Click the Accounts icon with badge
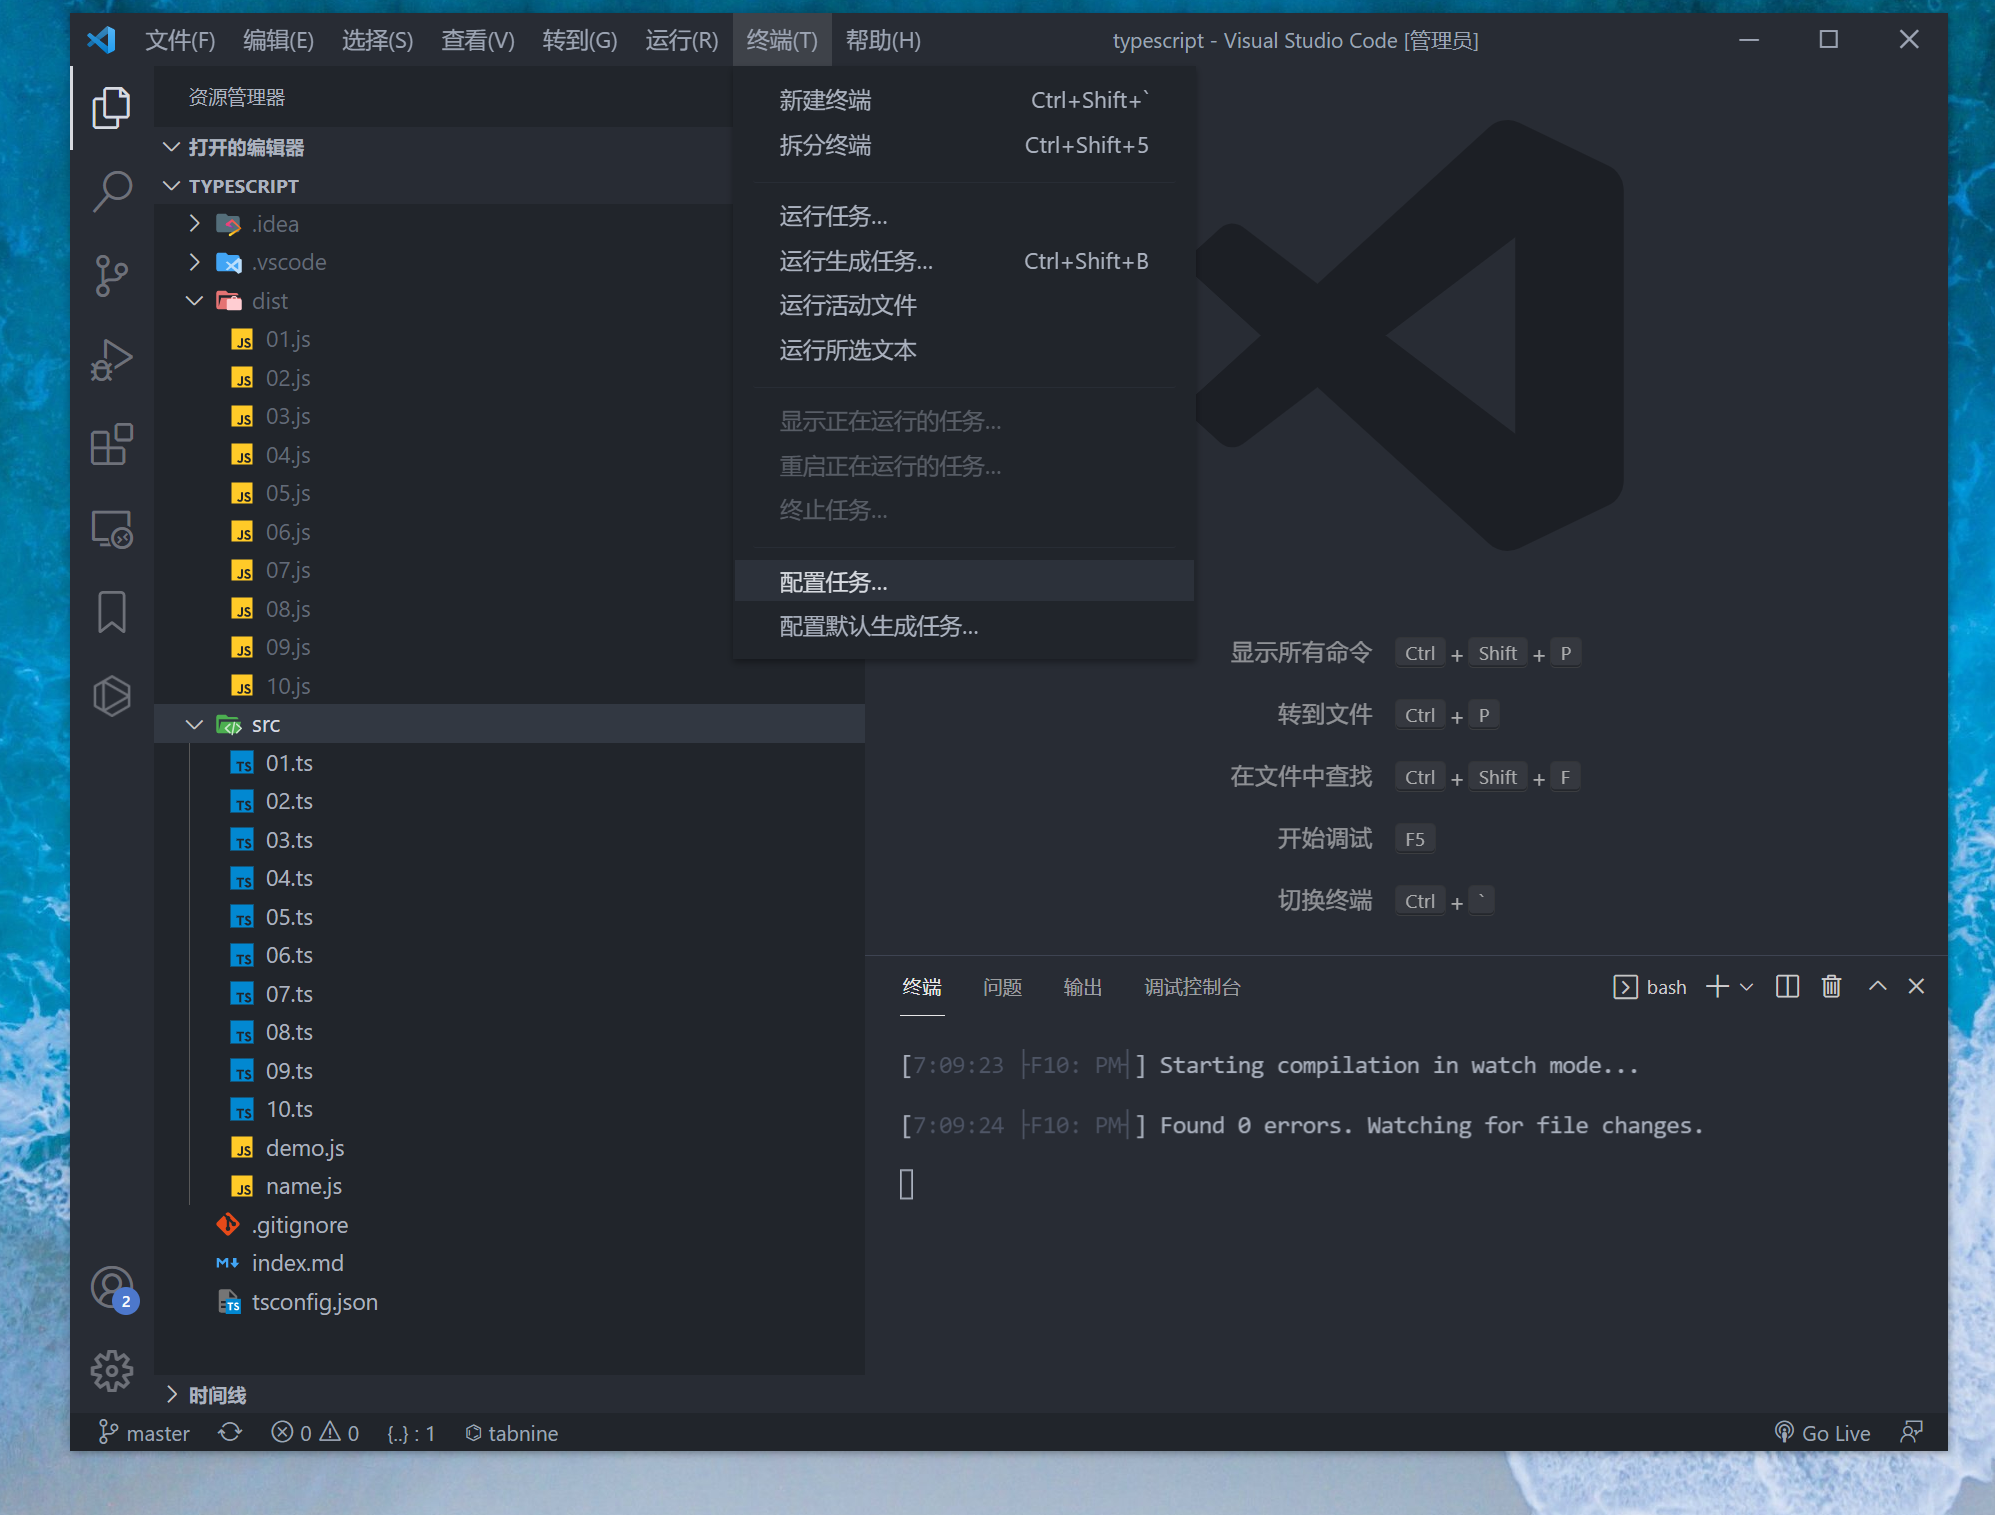1995x1515 pixels. [x=112, y=1288]
